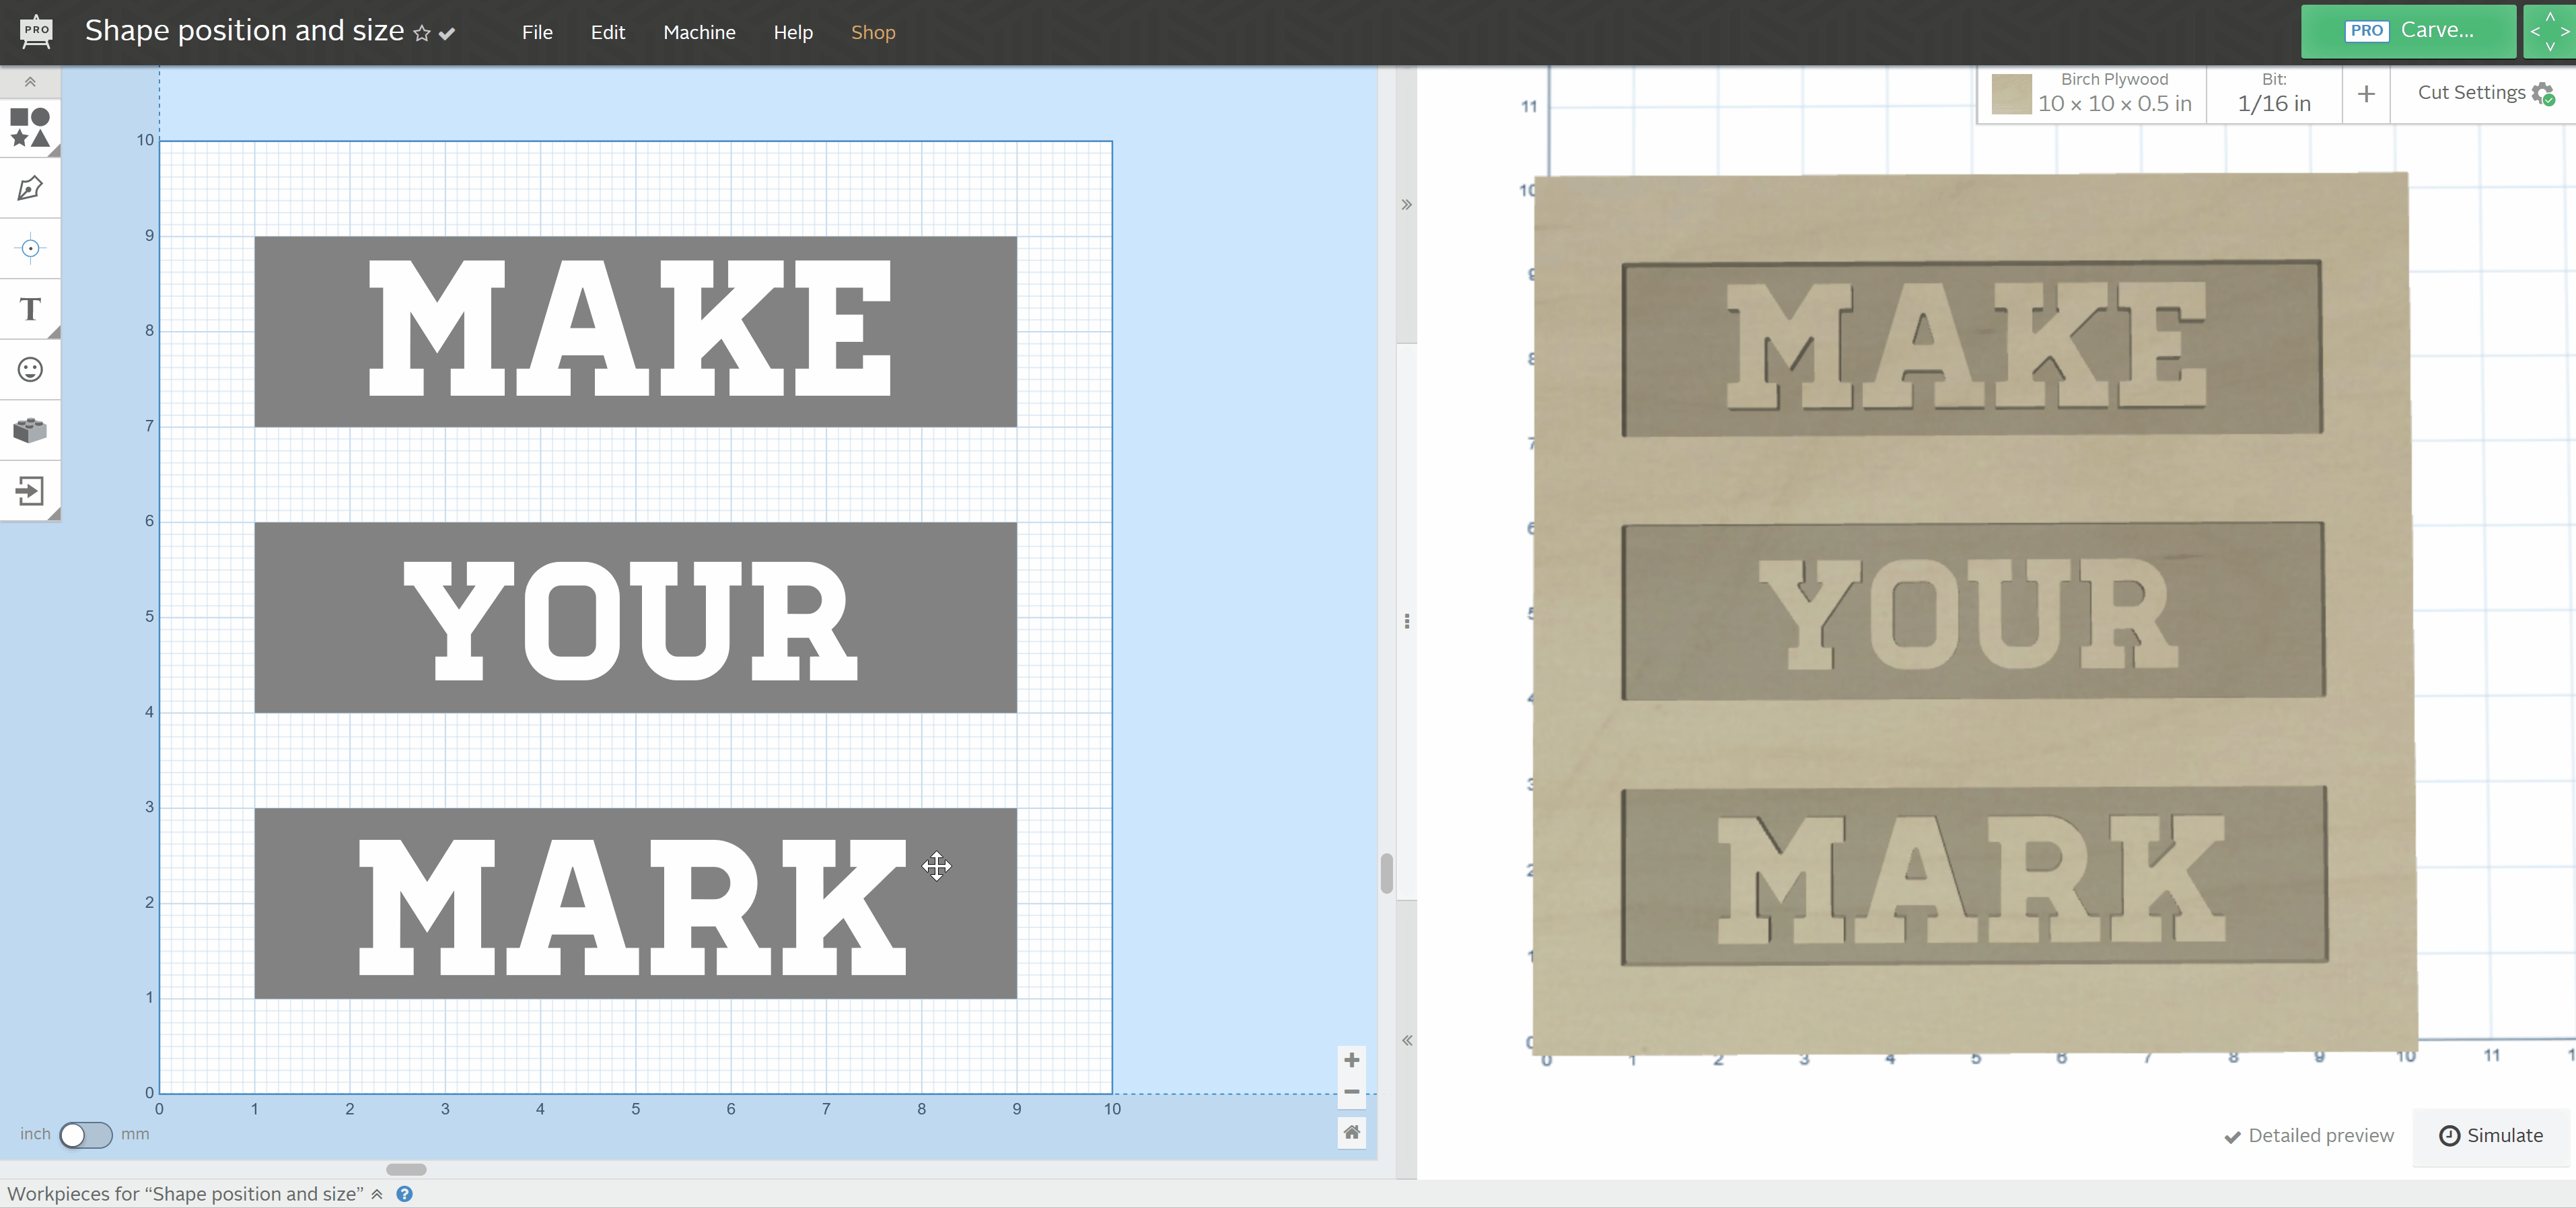Click the Import file icon
Viewport: 2576px width, 1208px height.
pos(30,491)
